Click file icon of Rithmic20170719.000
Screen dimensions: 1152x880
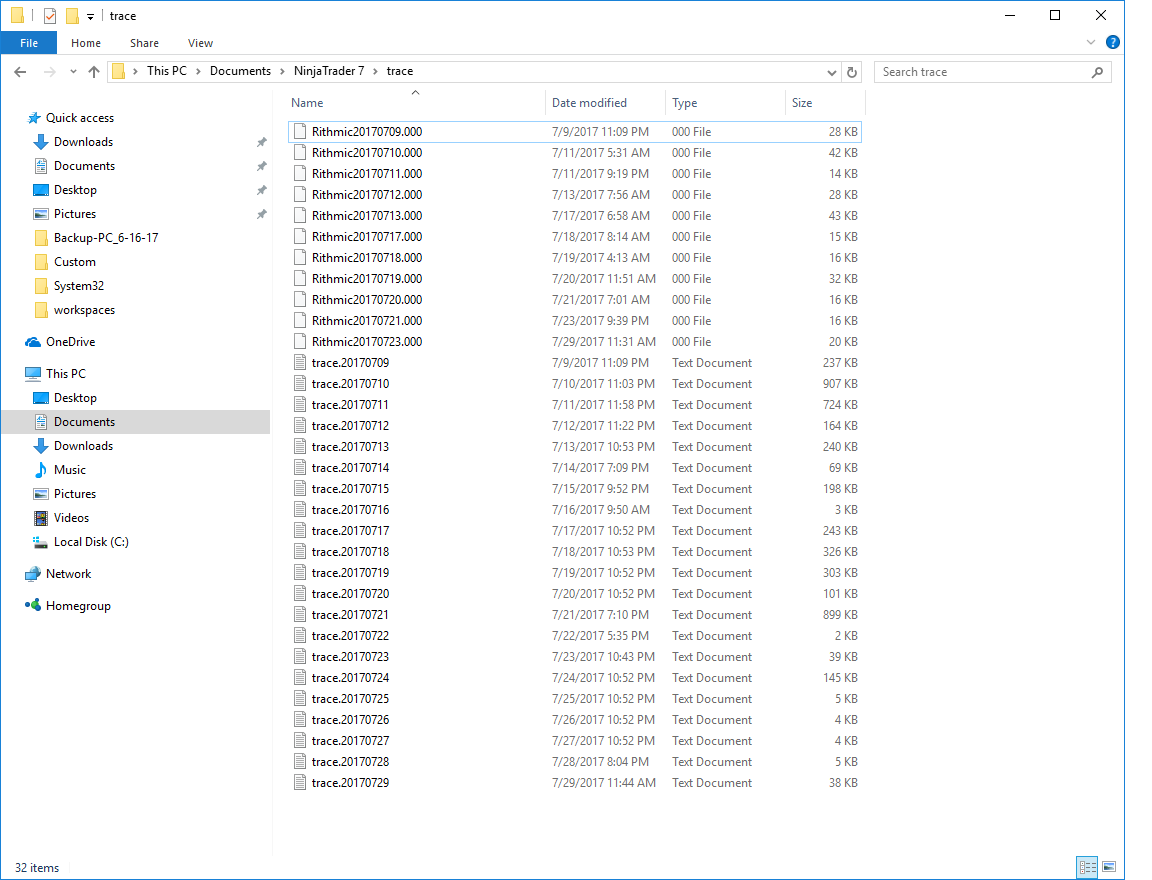coord(300,278)
